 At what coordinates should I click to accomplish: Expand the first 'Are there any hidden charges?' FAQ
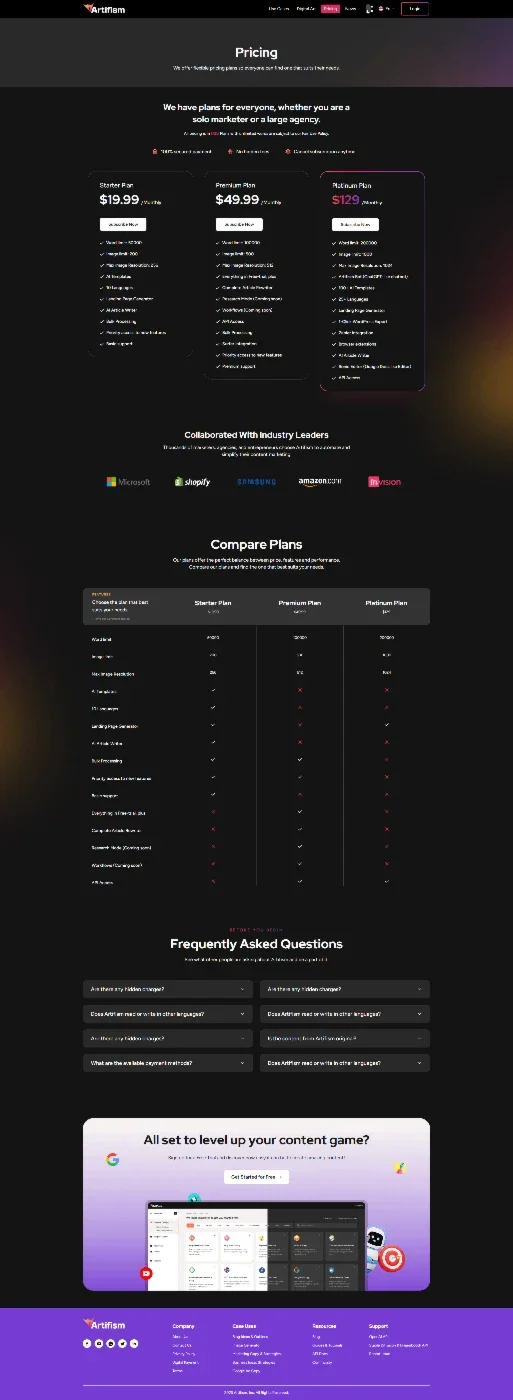point(168,989)
